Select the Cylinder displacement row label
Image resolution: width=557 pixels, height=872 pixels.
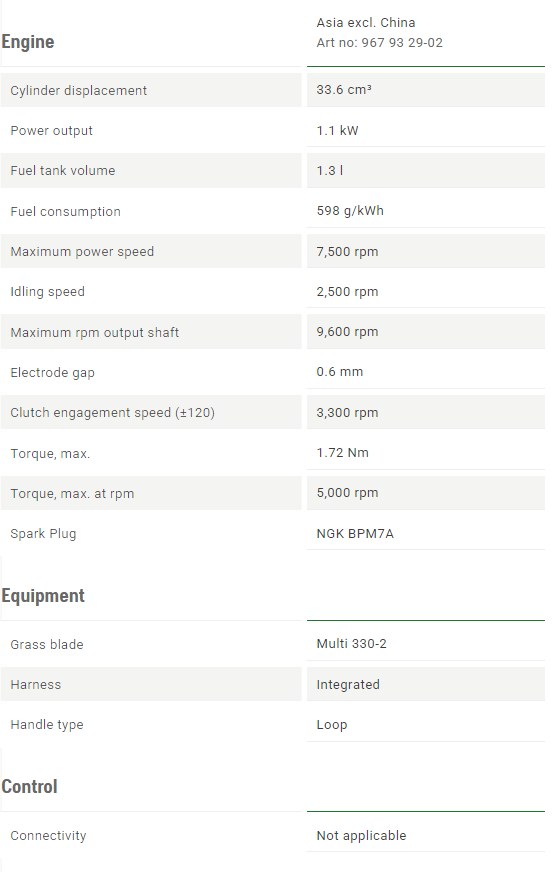tap(78, 91)
